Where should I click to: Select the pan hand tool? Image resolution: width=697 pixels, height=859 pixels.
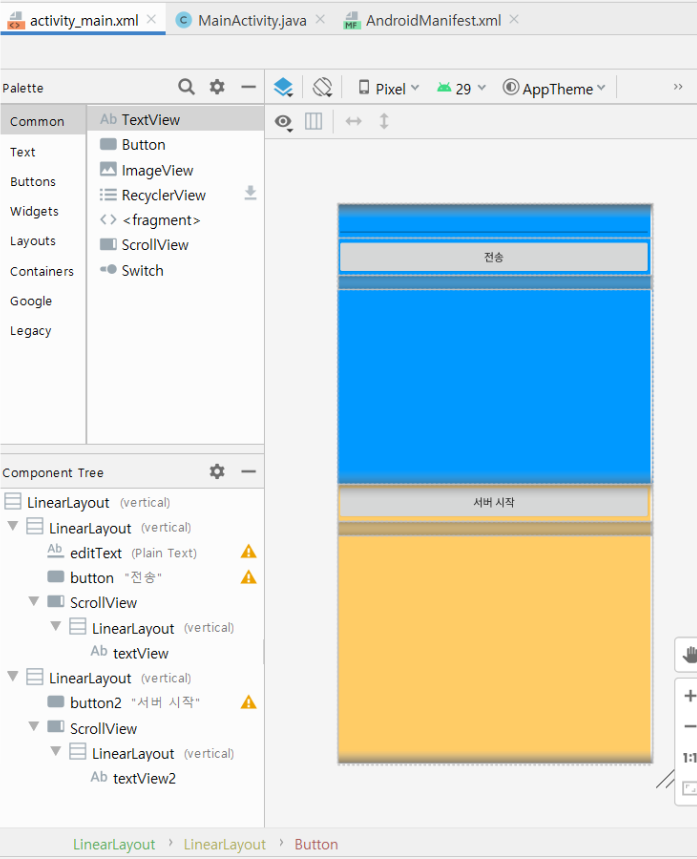coord(689,654)
